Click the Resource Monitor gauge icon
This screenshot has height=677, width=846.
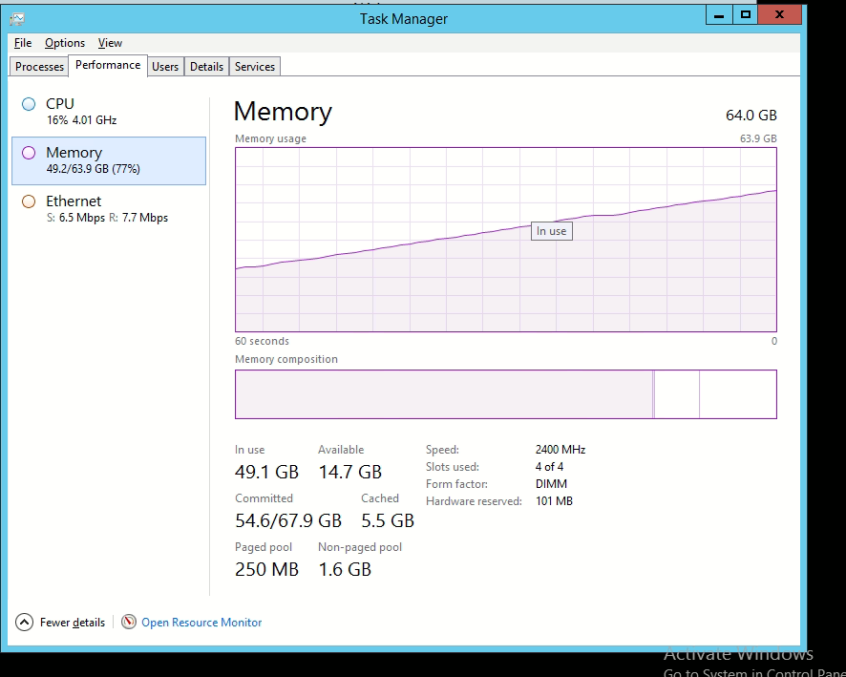[128, 622]
